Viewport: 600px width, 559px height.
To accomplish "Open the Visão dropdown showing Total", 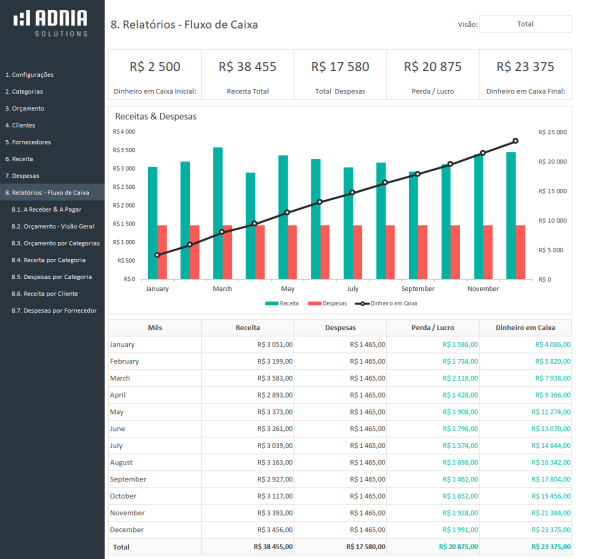I will click(524, 24).
